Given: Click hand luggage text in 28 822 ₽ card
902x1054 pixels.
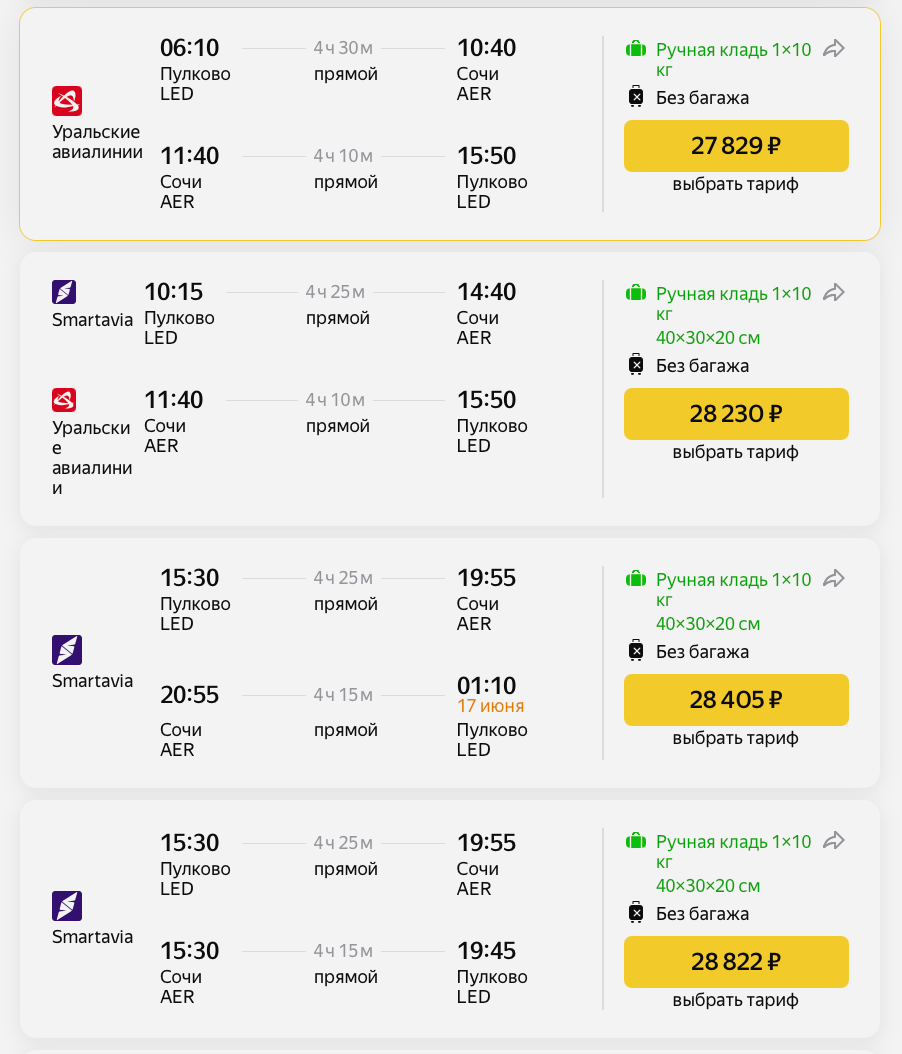Looking at the screenshot, I should point(733,842).
